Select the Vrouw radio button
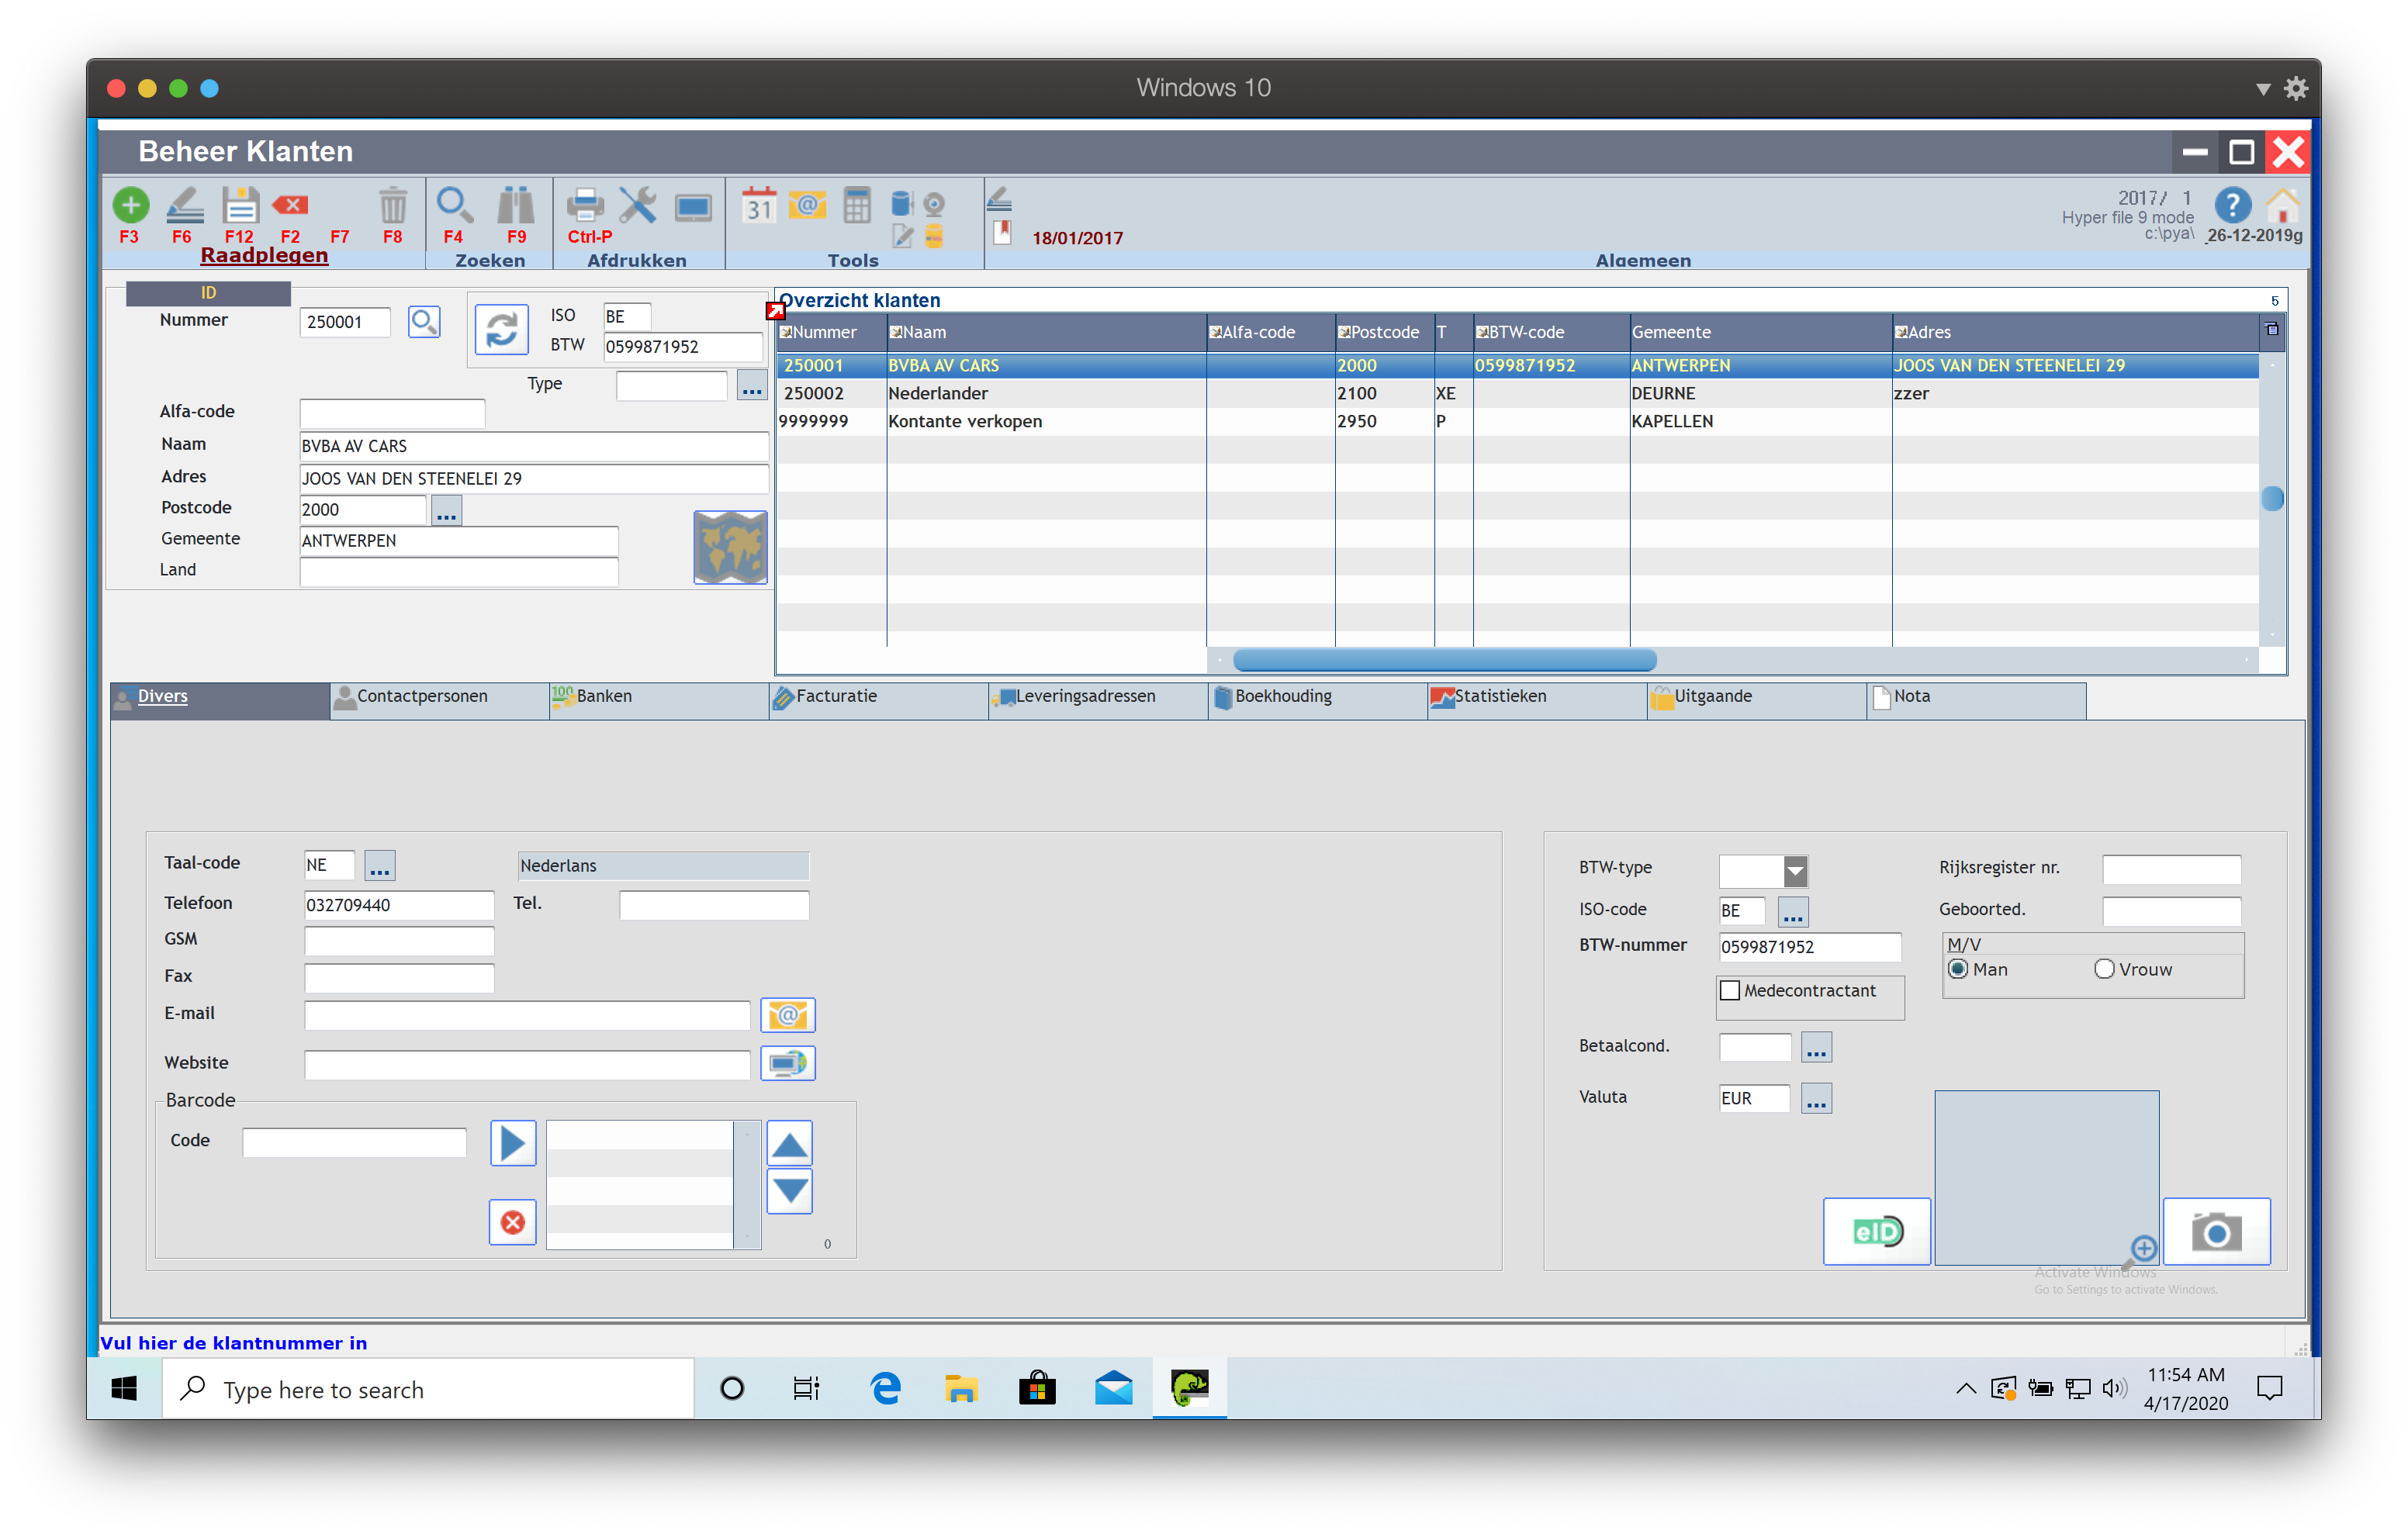Image resolution: width=2408 pixels, height=1534 pixels. click(2104, 969)
